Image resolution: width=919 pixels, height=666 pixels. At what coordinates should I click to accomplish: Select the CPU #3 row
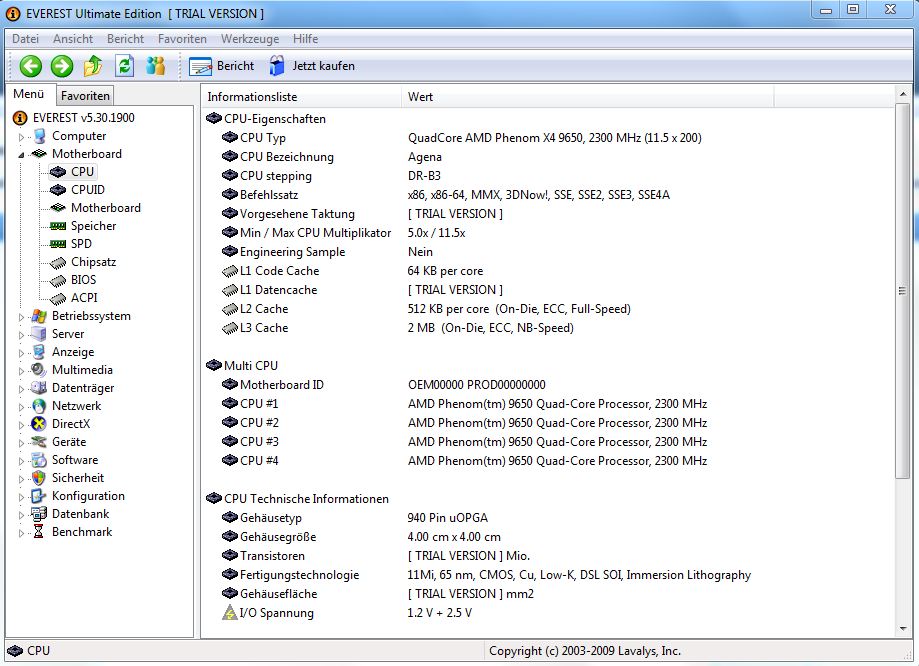pos(547,441)
